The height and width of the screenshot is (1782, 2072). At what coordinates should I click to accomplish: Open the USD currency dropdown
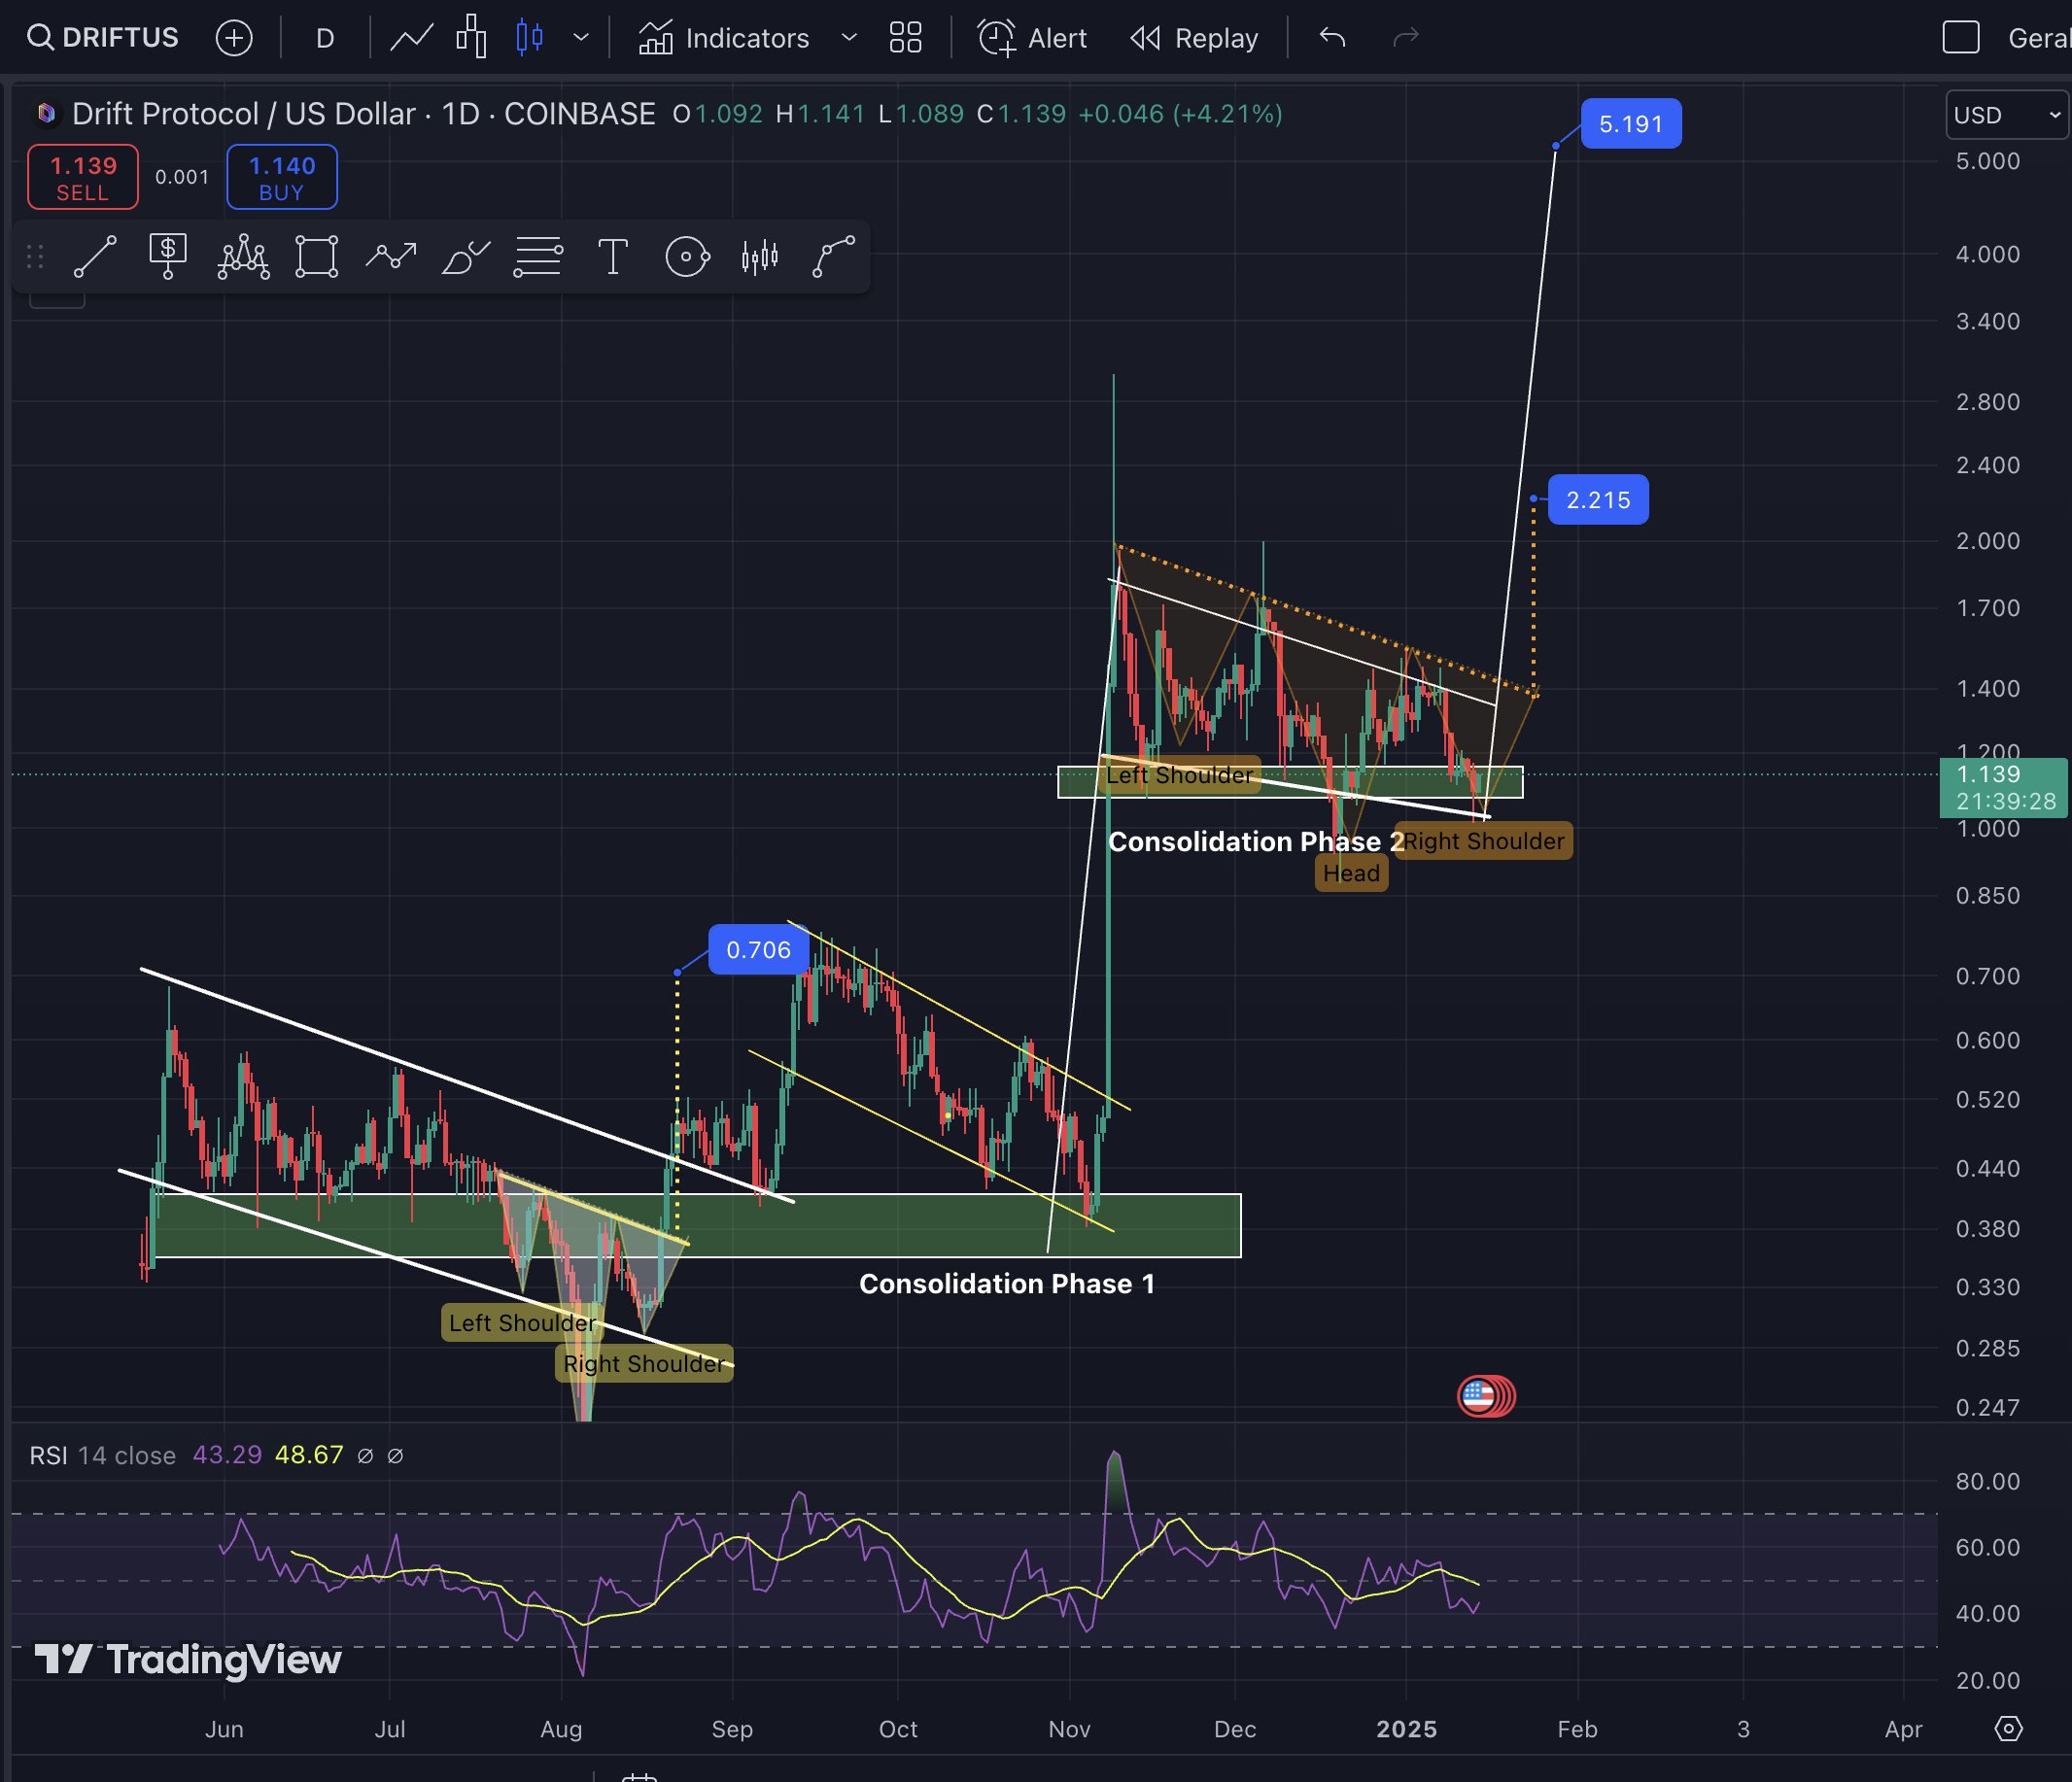click(2006, 115)
